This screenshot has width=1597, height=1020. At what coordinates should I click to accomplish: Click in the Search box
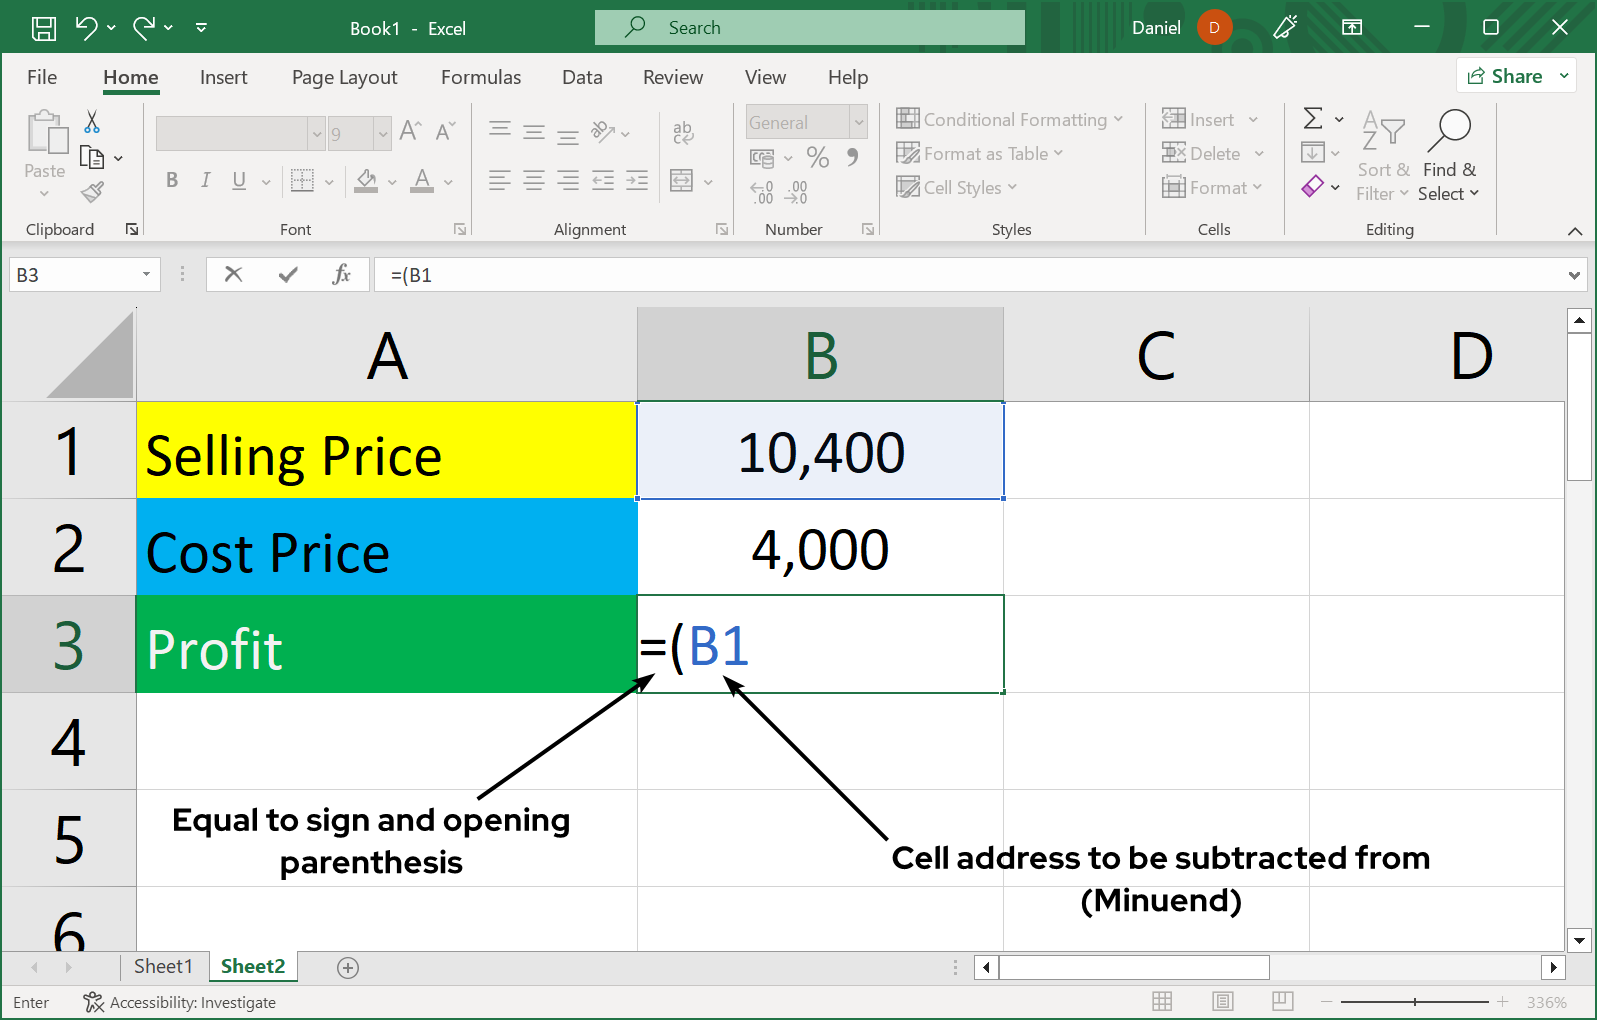tap(810, 28)
